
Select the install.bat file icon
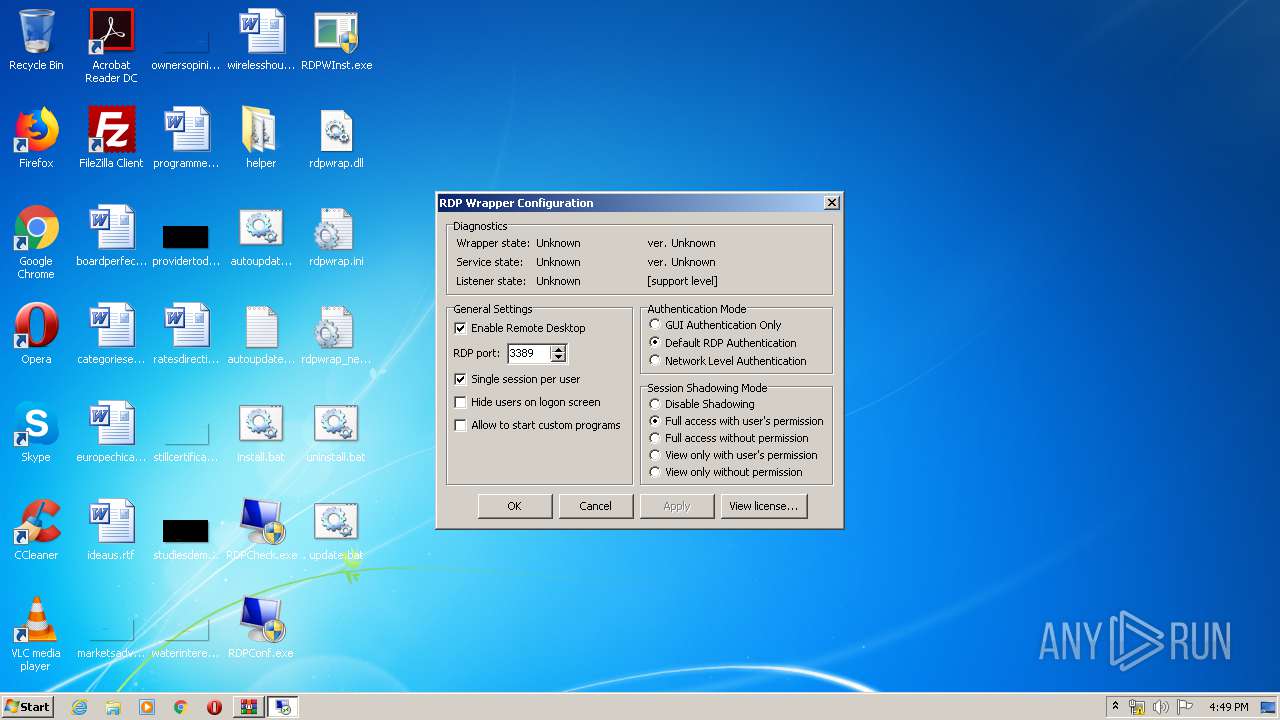click(261, 432)
